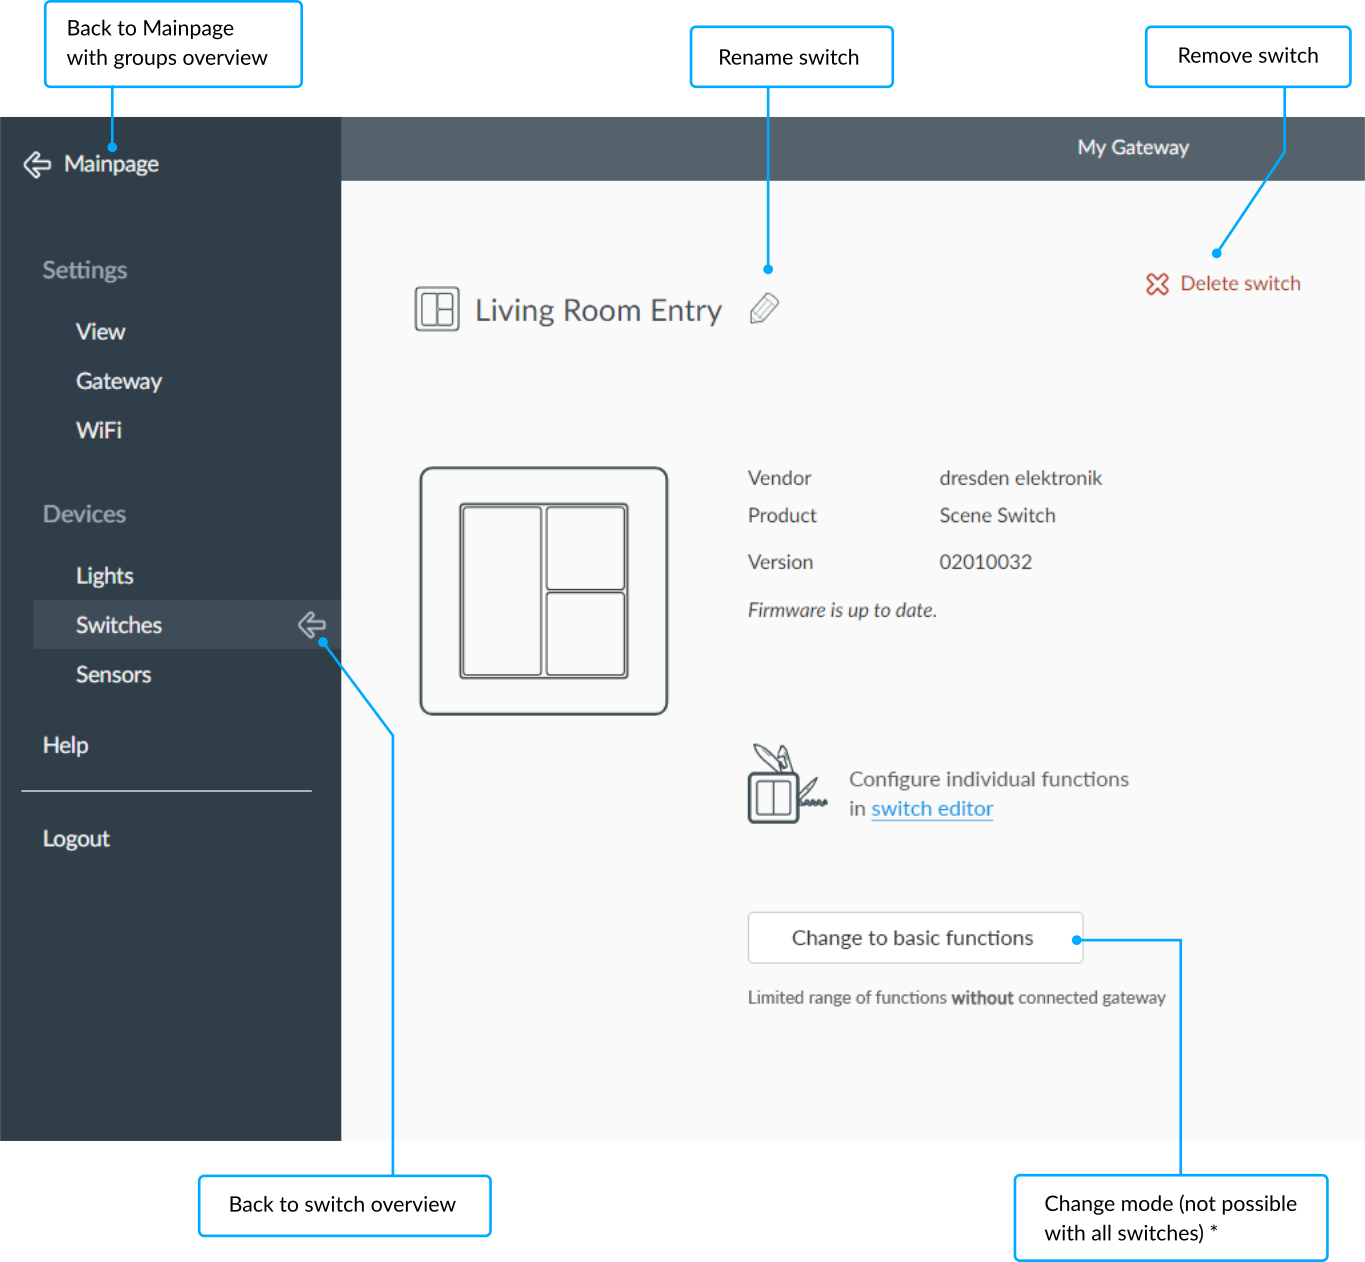Click the Change to basic functions button
Image resolution: width=1365 pixels, height=1262 pixels.
tap(915, 938)
